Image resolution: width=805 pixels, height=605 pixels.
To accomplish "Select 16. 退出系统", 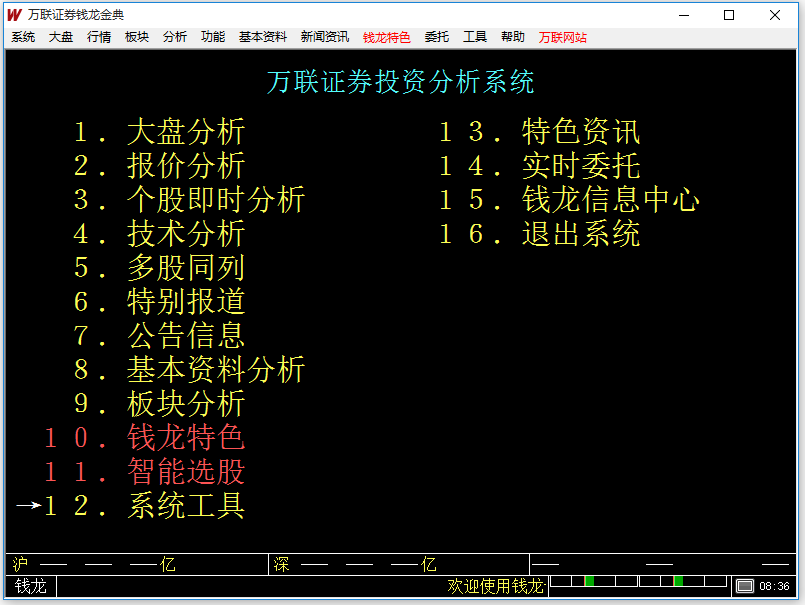I will (x=540, y=234).
